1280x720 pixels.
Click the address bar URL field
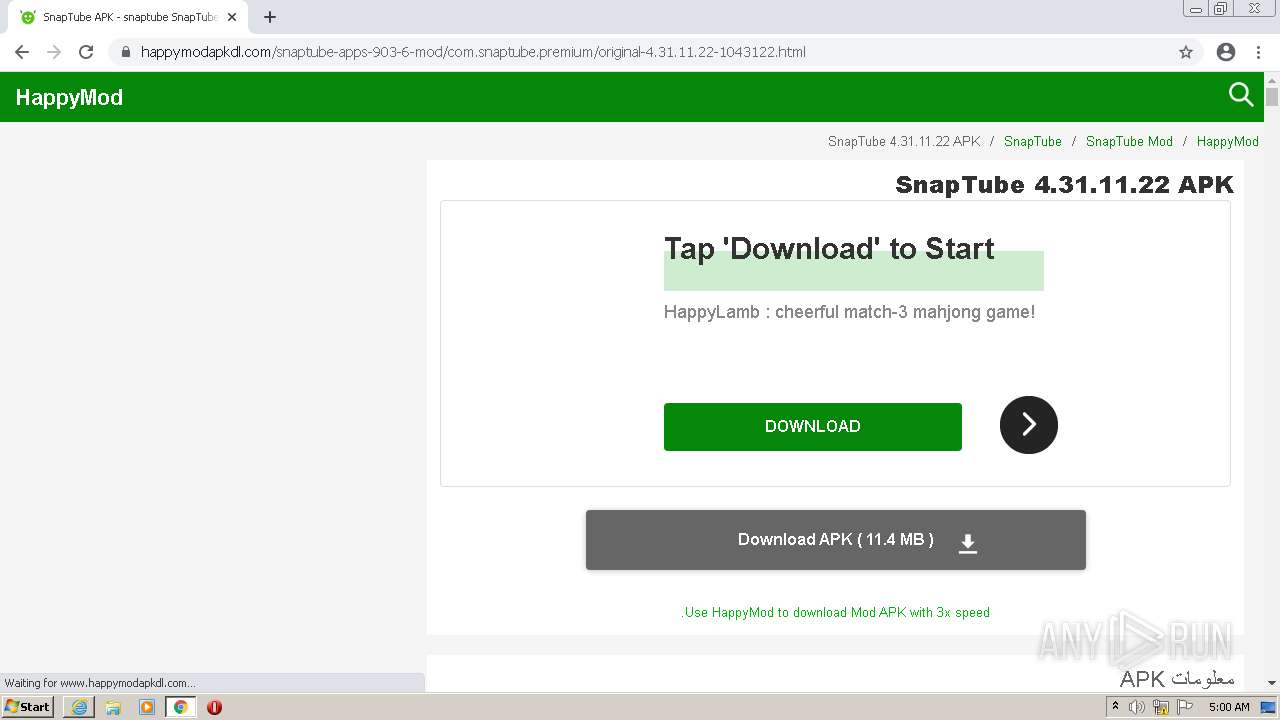coord(640,52)
